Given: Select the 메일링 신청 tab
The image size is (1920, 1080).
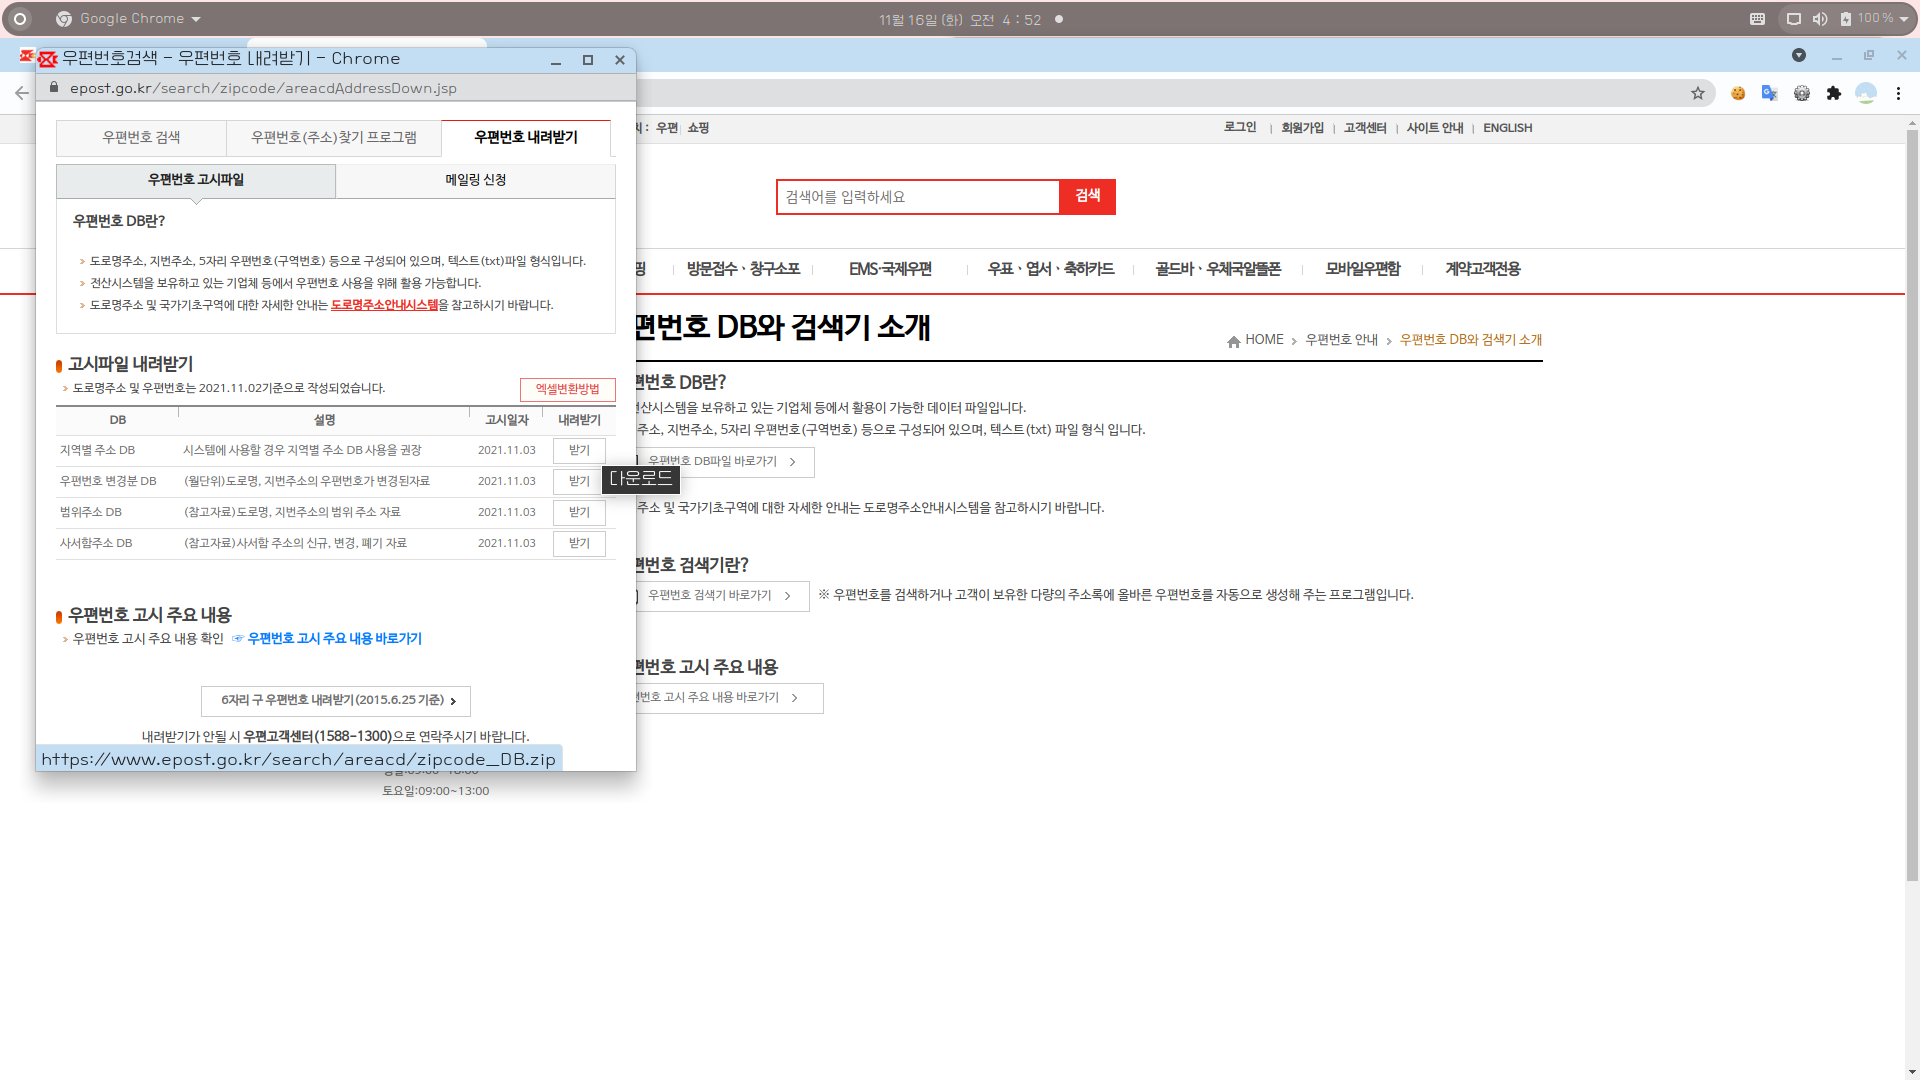Looking at the screenshot, I should 475,180.
